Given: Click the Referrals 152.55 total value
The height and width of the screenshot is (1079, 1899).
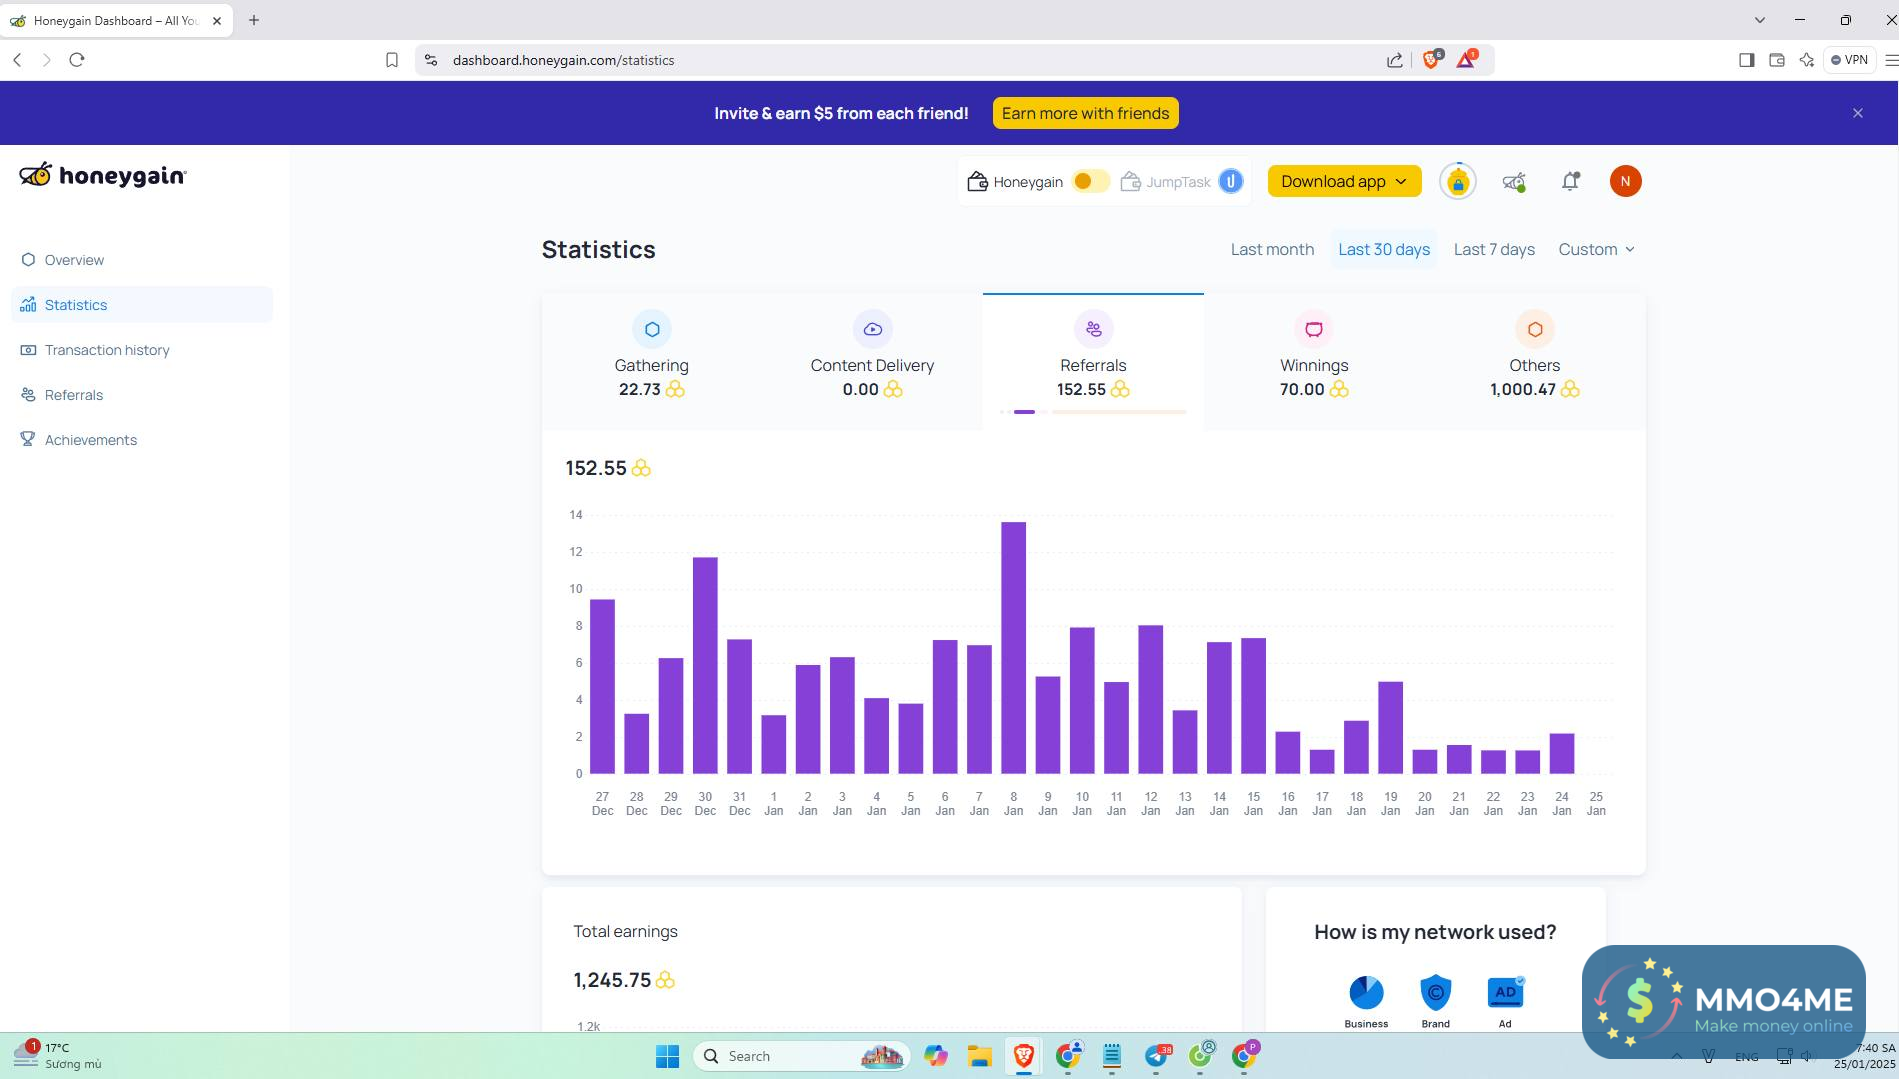Looking at the screenshot, I should coord(596,468).
